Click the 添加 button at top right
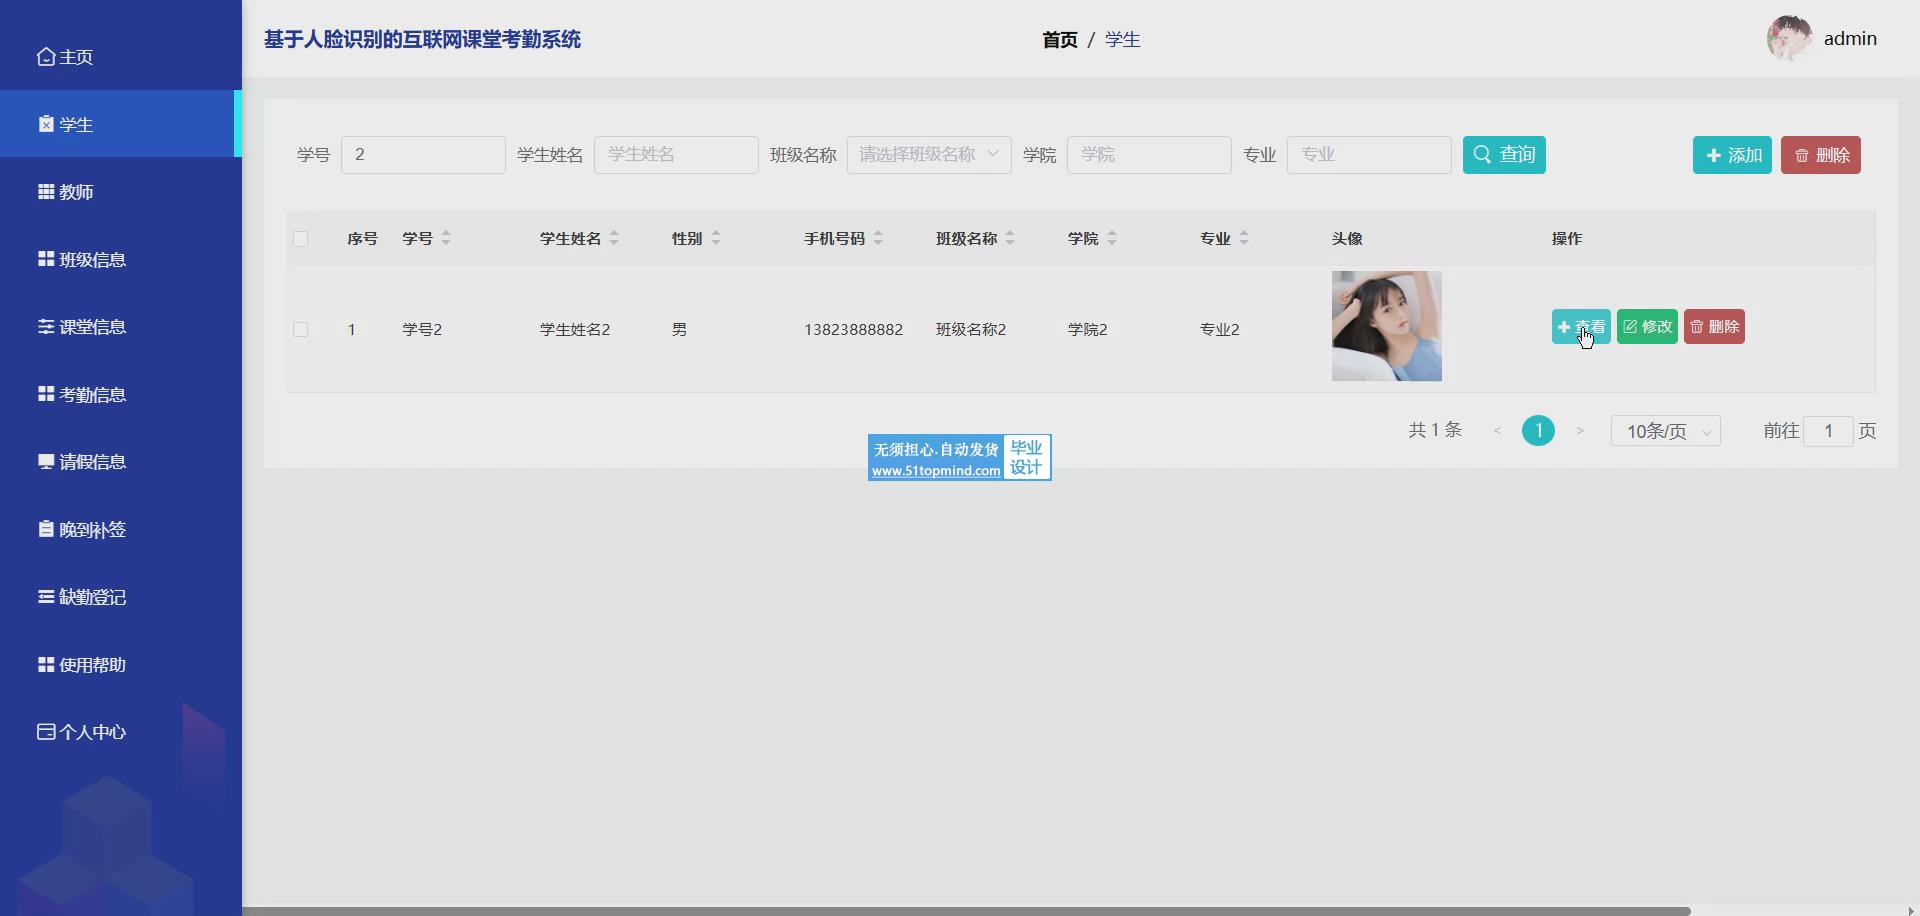1920x916 pixels. (x=1732, y=155)
